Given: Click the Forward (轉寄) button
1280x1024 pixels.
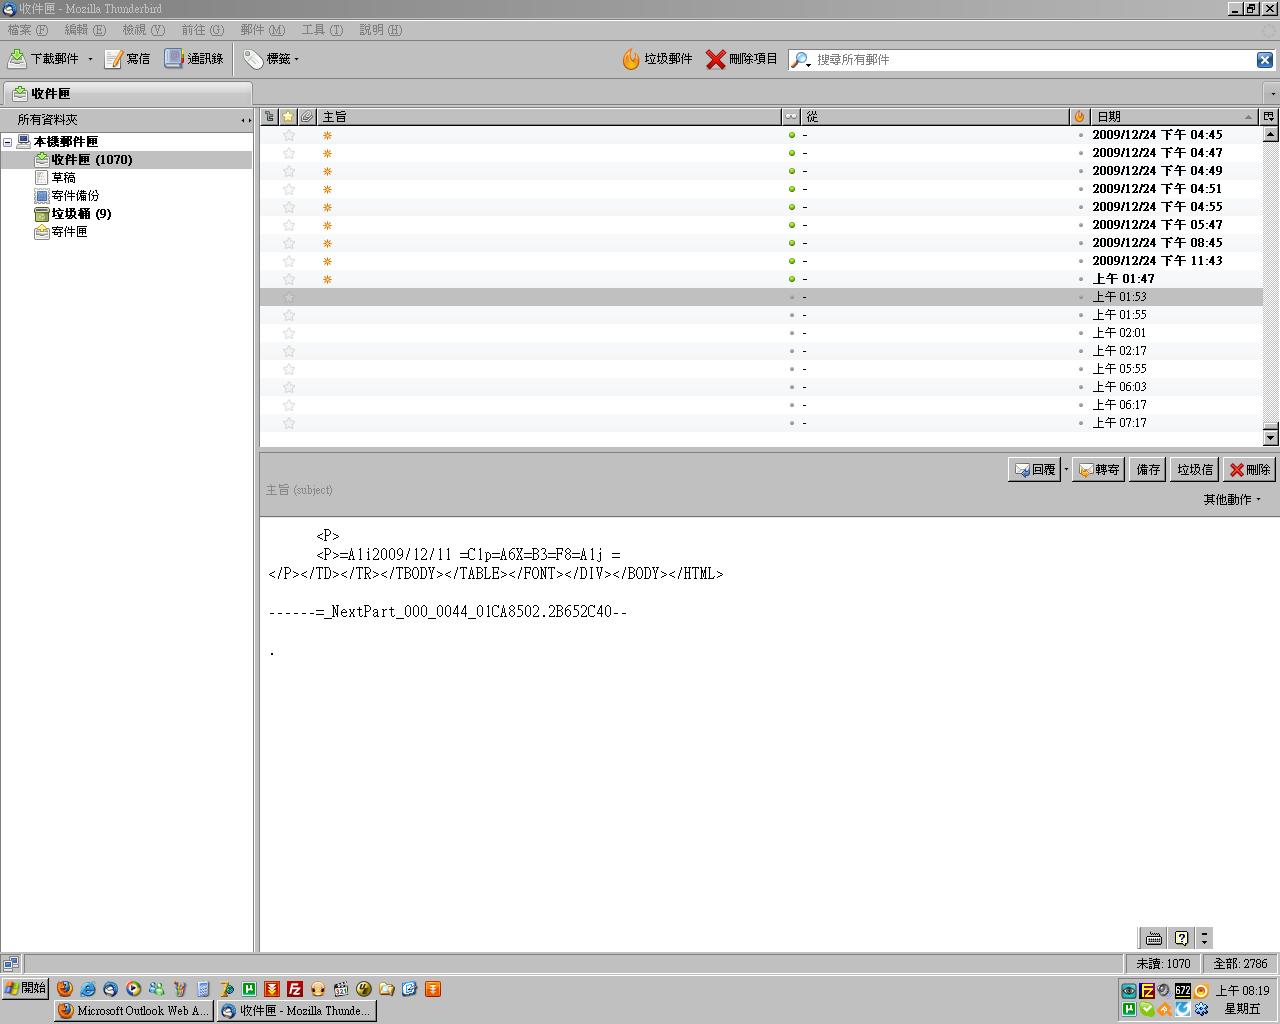Looking at the screenshot, I should pyautogui.click(x=1098, y=469).
